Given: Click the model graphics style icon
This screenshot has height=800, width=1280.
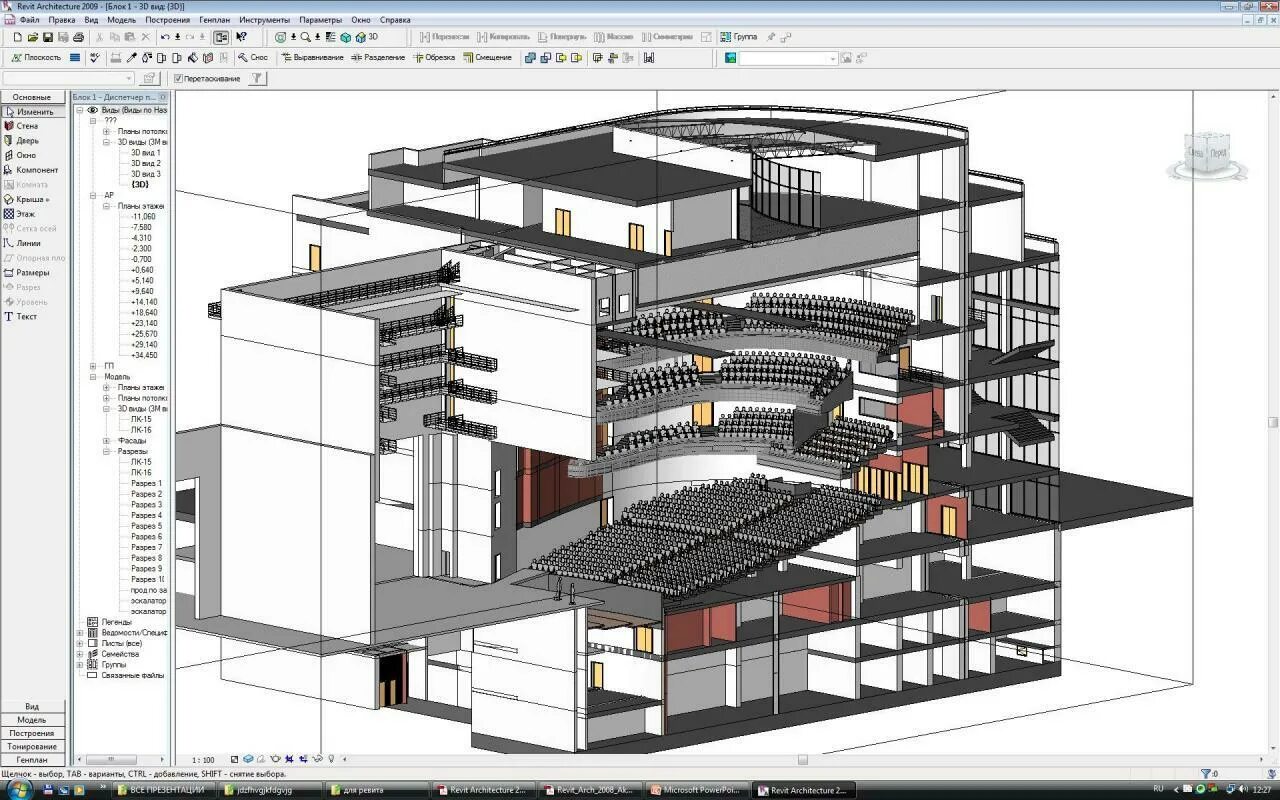Looking at the screenshot, I should 248,759.
